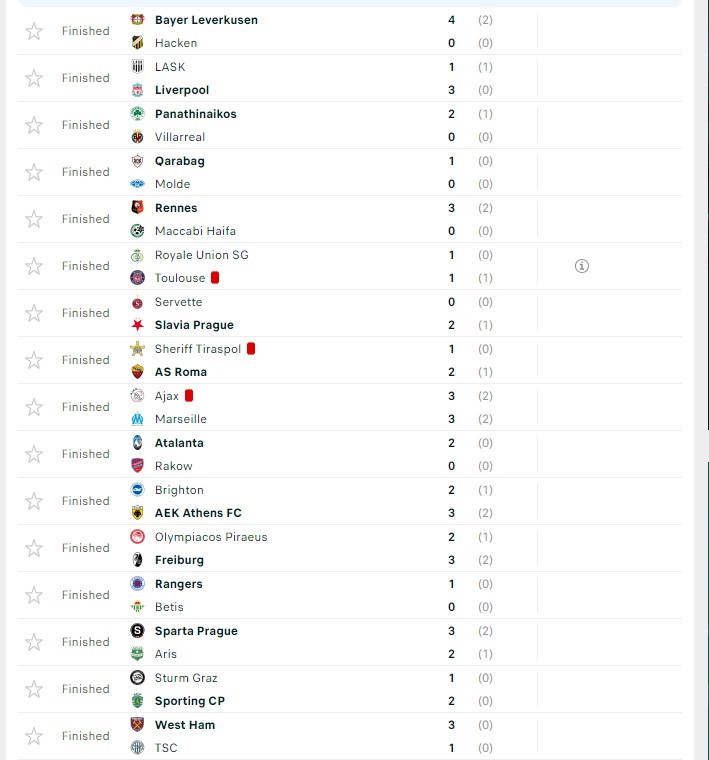Open the Slavia Prague team page
The image size is (709, 760).
click(x=194, y=325)
